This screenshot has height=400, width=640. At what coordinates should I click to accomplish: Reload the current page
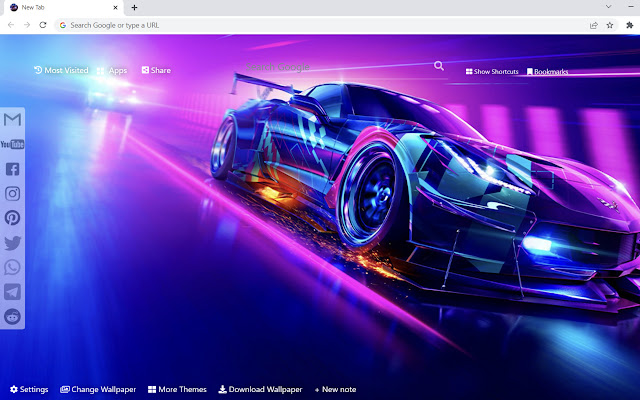click(43, 25)
